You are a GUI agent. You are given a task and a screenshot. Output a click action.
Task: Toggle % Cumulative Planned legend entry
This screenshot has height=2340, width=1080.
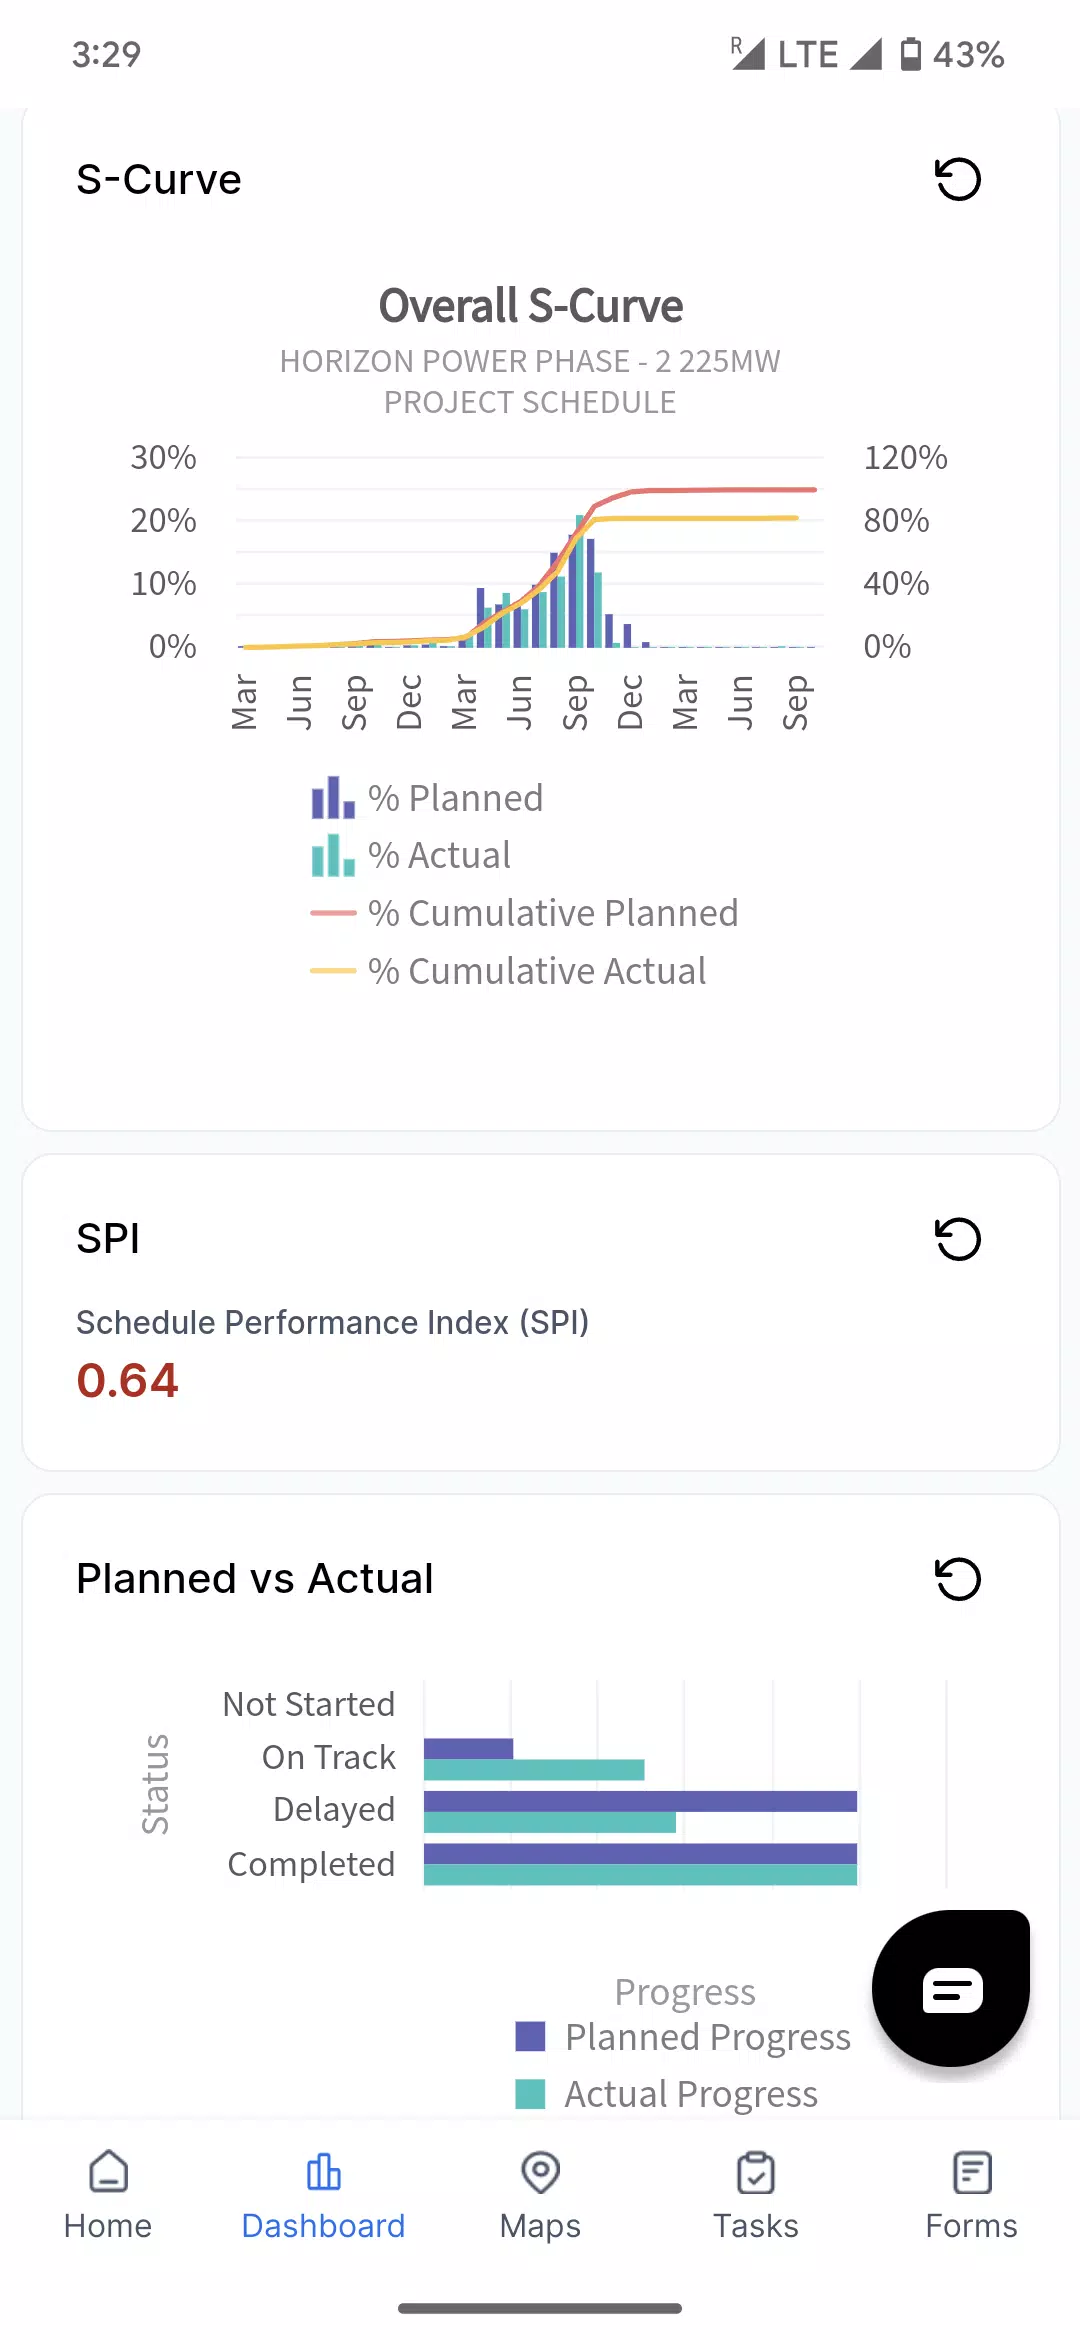[524, 913]
